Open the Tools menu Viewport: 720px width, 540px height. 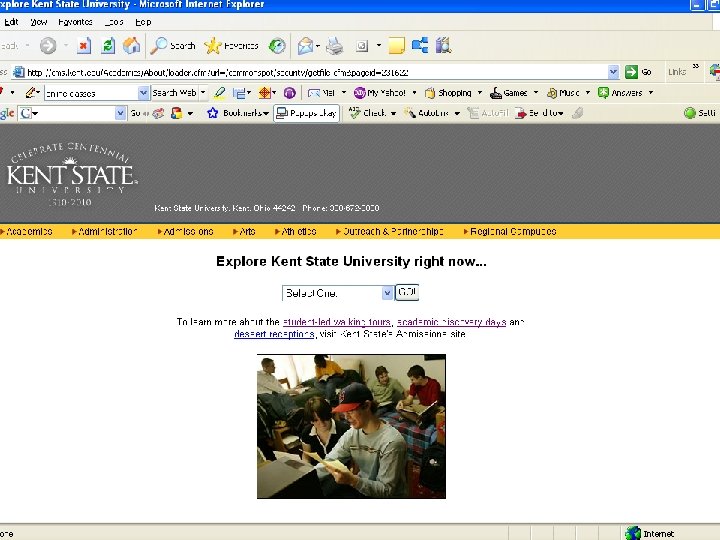click(114, 22)
